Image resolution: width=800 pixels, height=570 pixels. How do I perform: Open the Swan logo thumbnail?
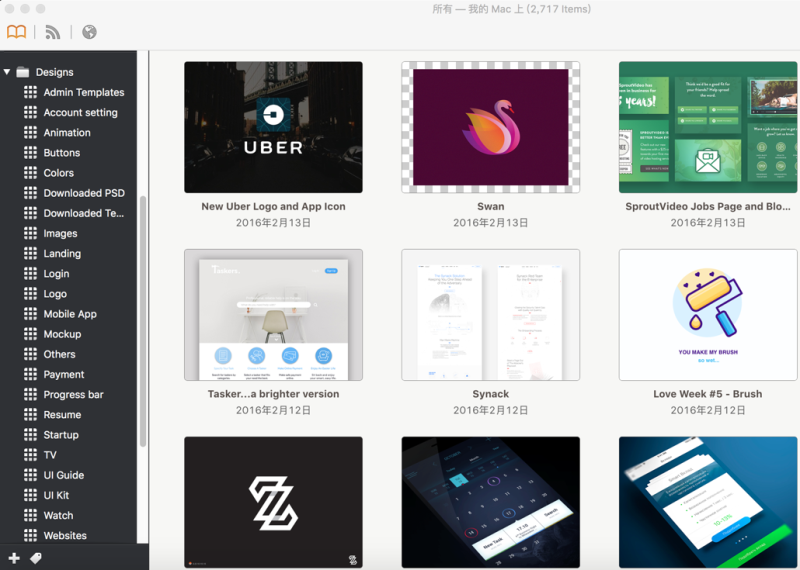(x=491, y=127)
